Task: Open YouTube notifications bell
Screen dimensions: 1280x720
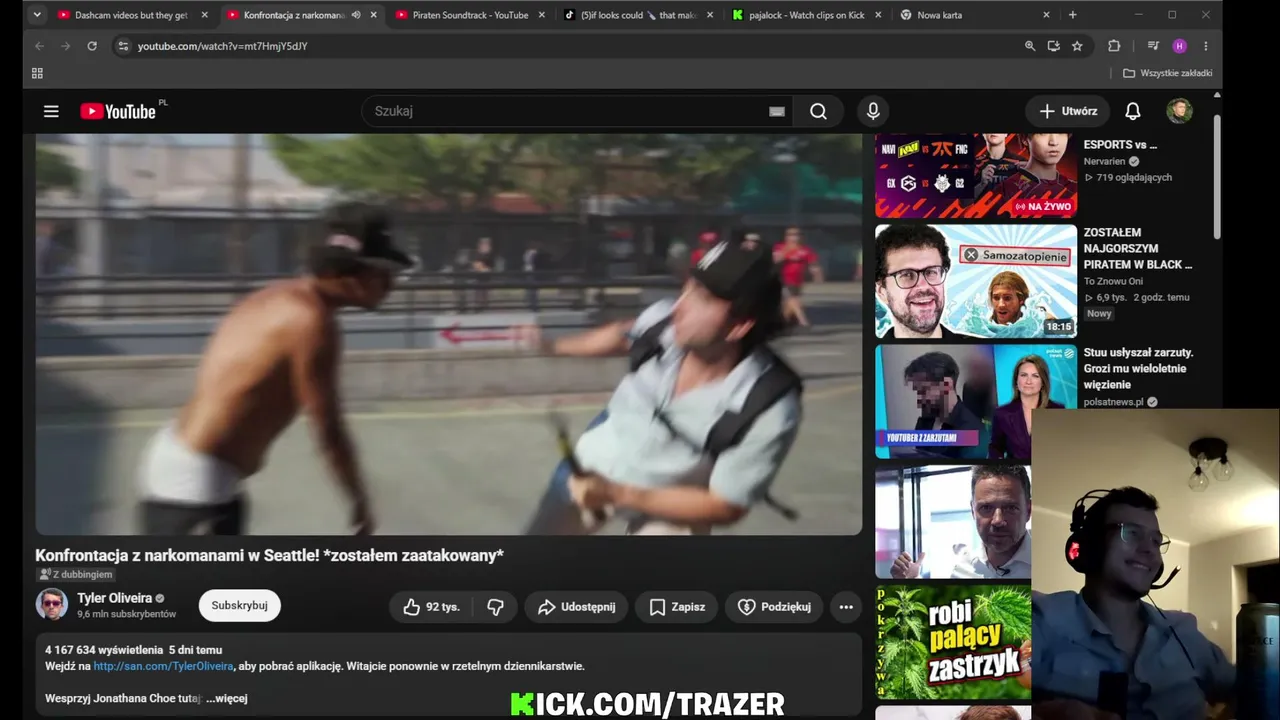Action: (x=1133, y=111)
